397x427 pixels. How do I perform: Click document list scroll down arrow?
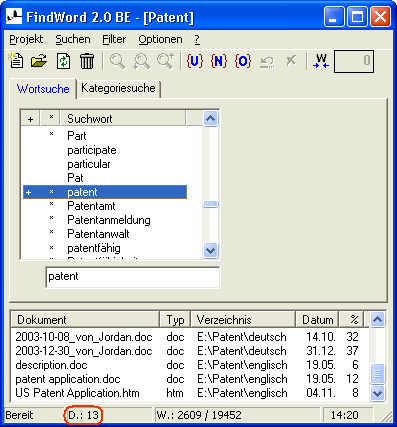pyautogui.click(x=377, y=393)
